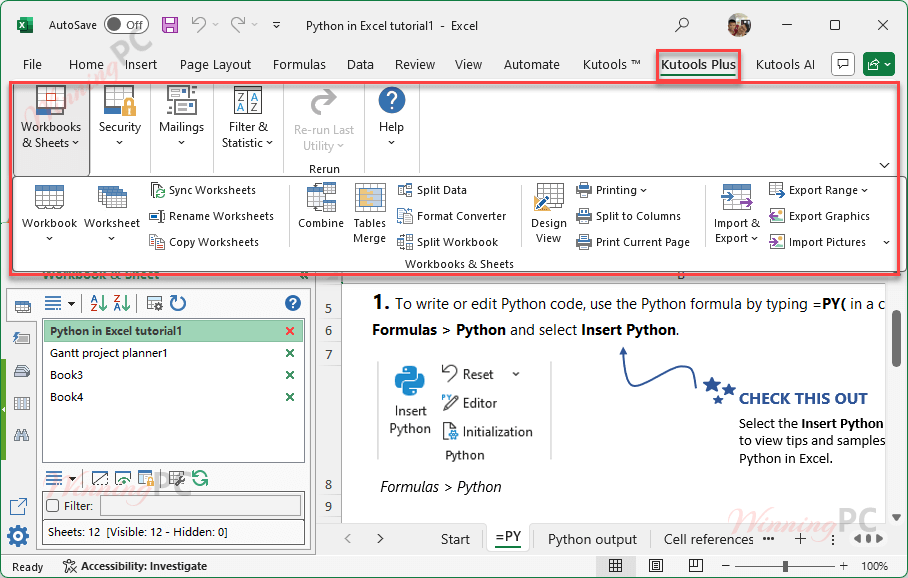This screenshot has width=908, height=578.
Task: Open Import & Export dropdown
Action: (x=737, y=213)
